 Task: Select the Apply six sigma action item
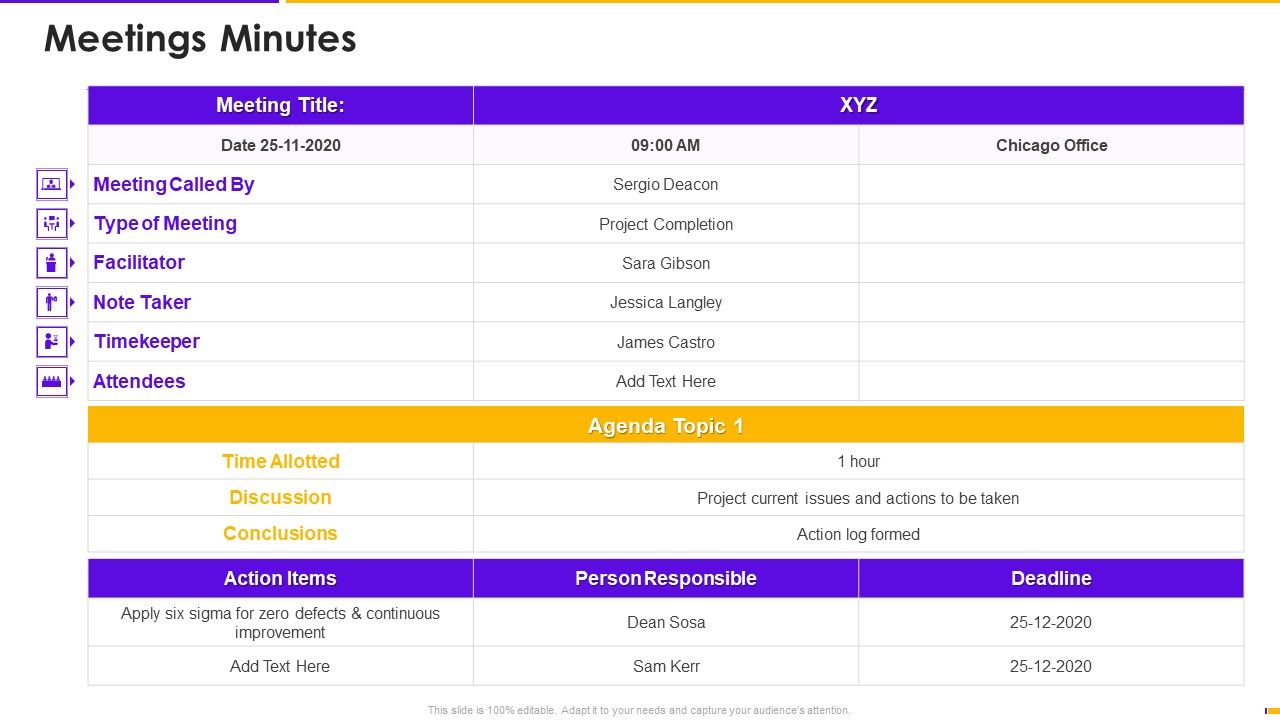click(x=281, y=622)
